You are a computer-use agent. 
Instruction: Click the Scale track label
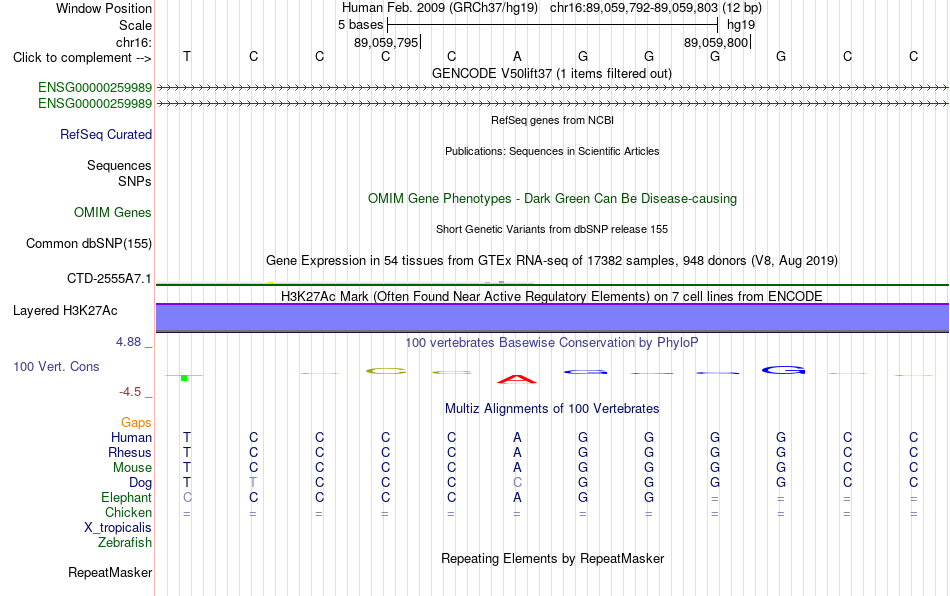click(135, 25)
